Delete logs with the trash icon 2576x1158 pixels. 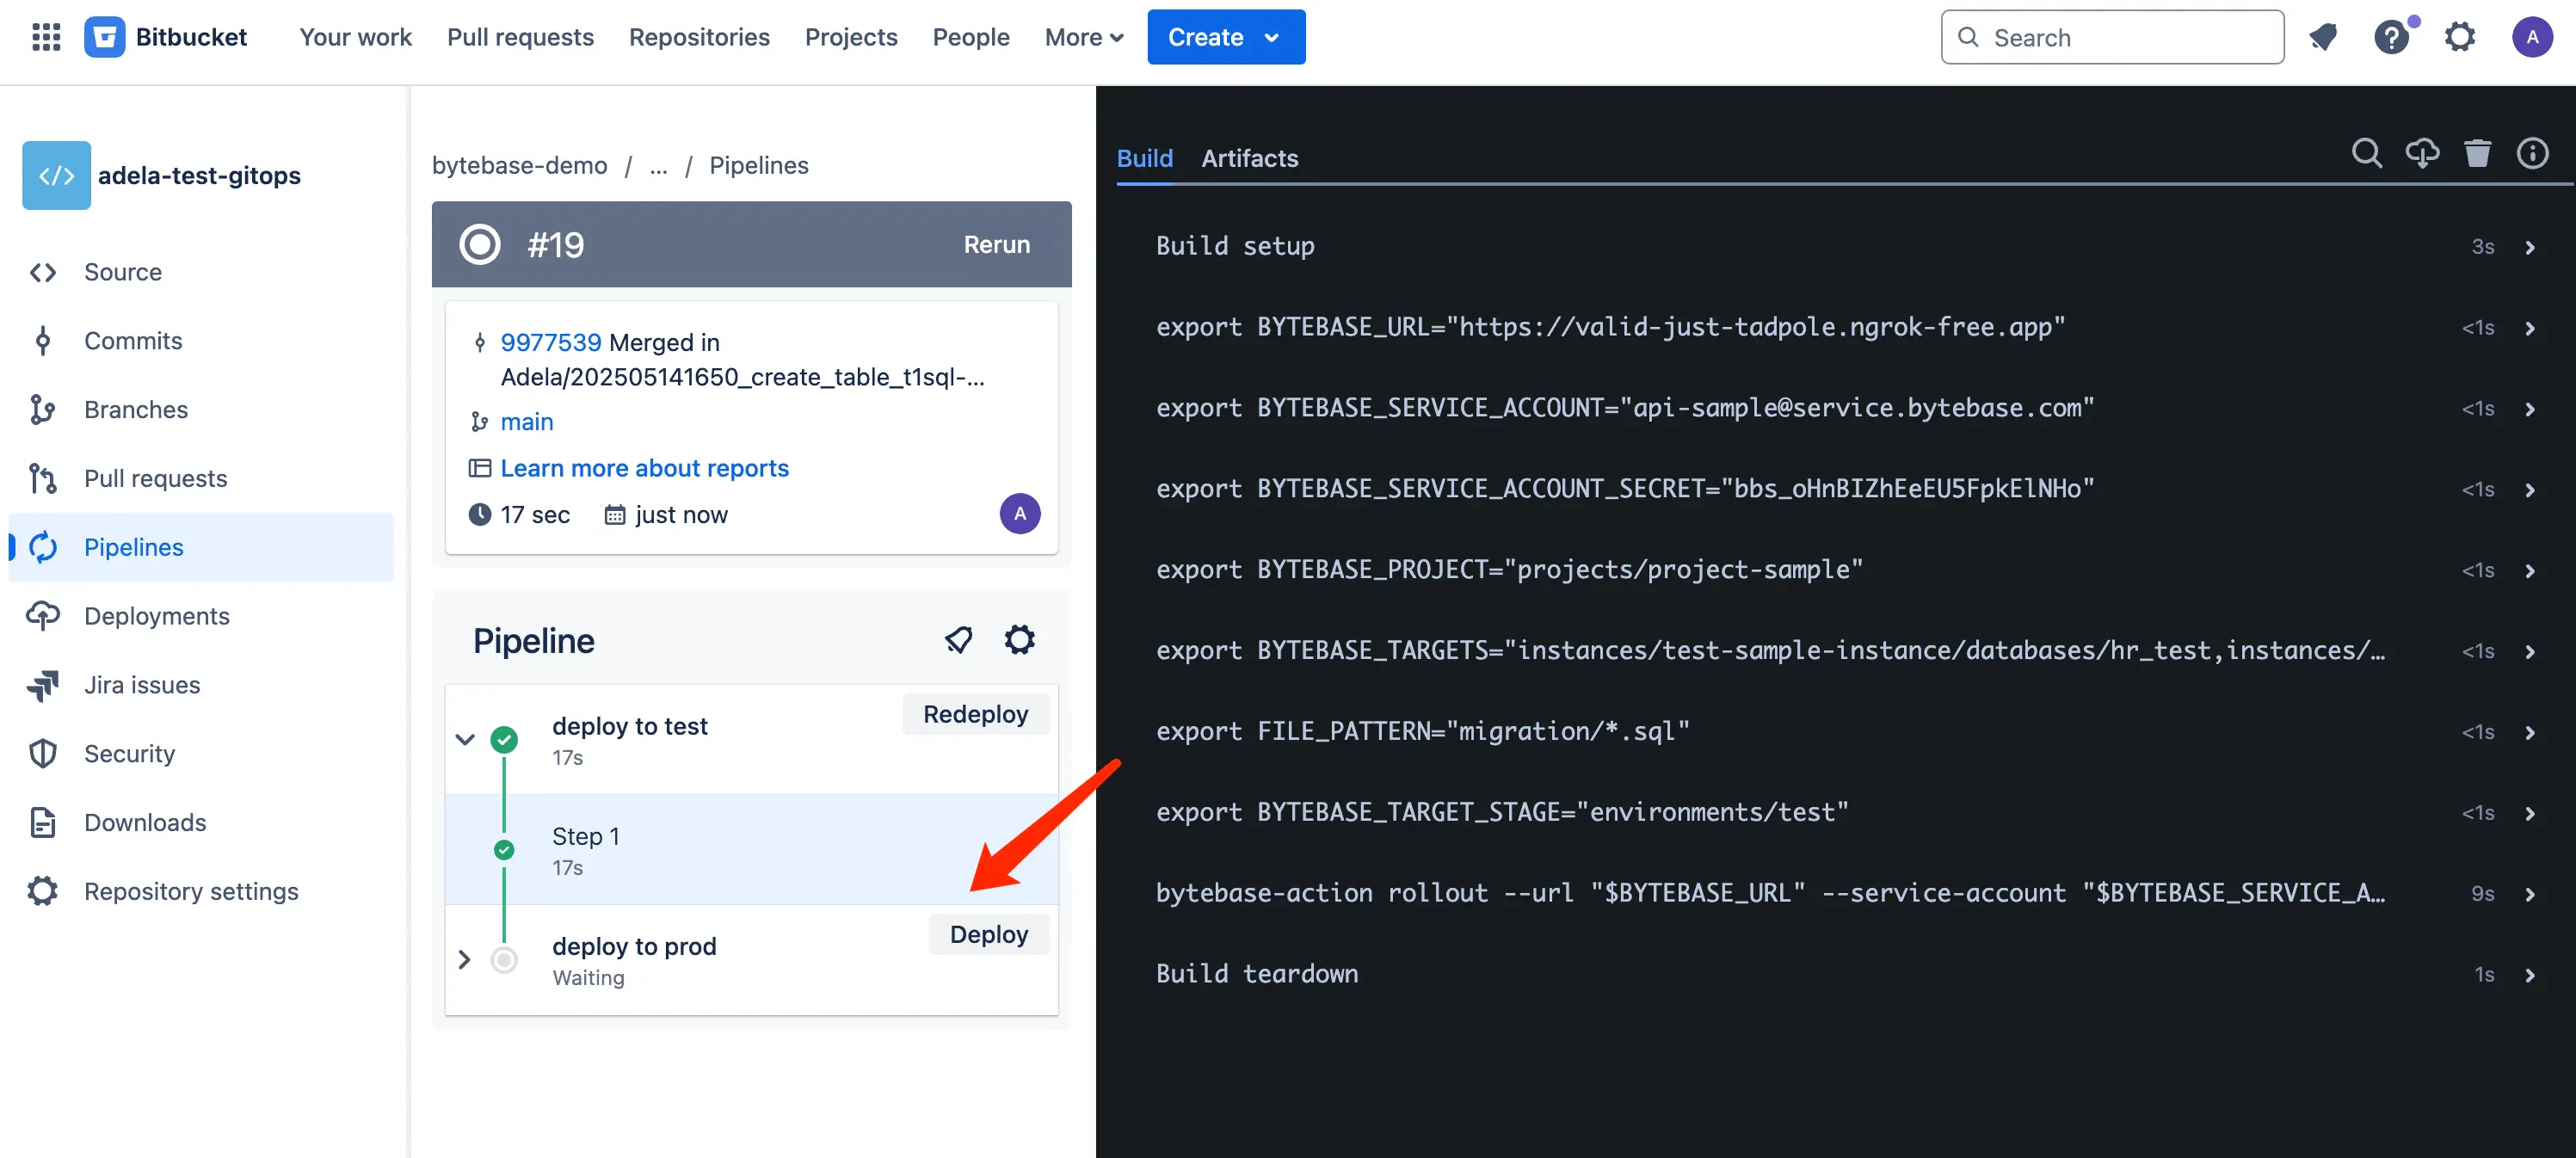(2477, 153)
